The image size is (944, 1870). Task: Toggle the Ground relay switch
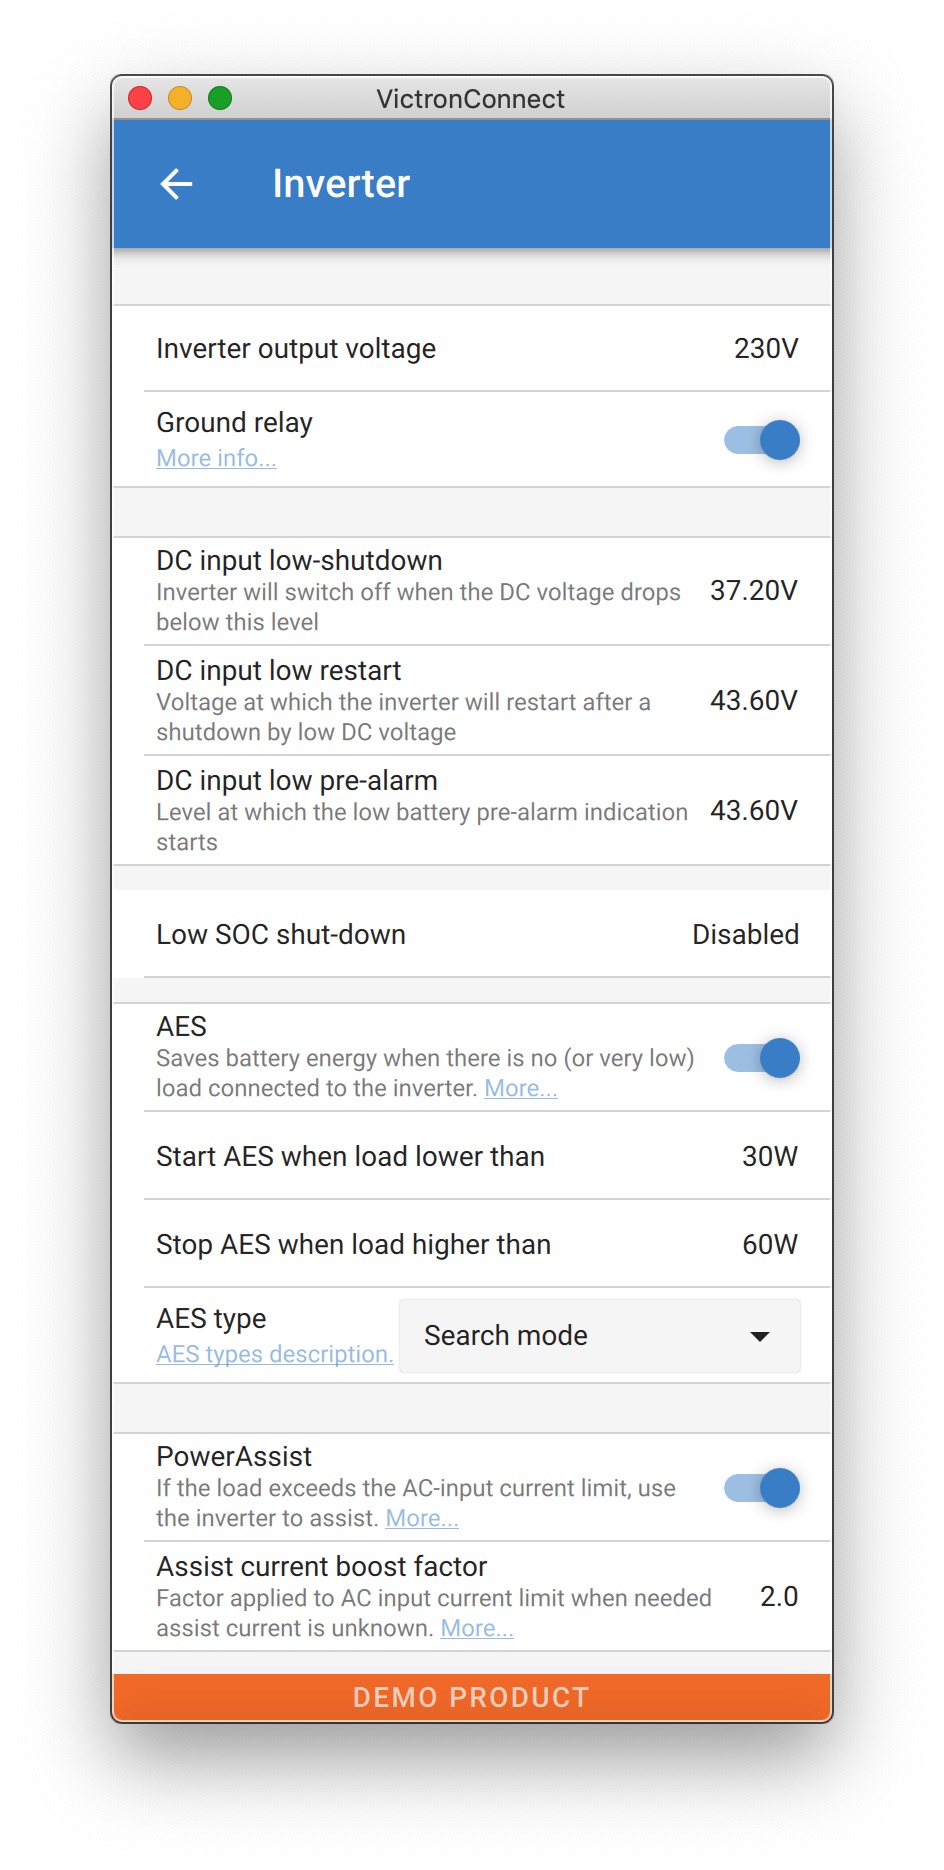(762, 440)
